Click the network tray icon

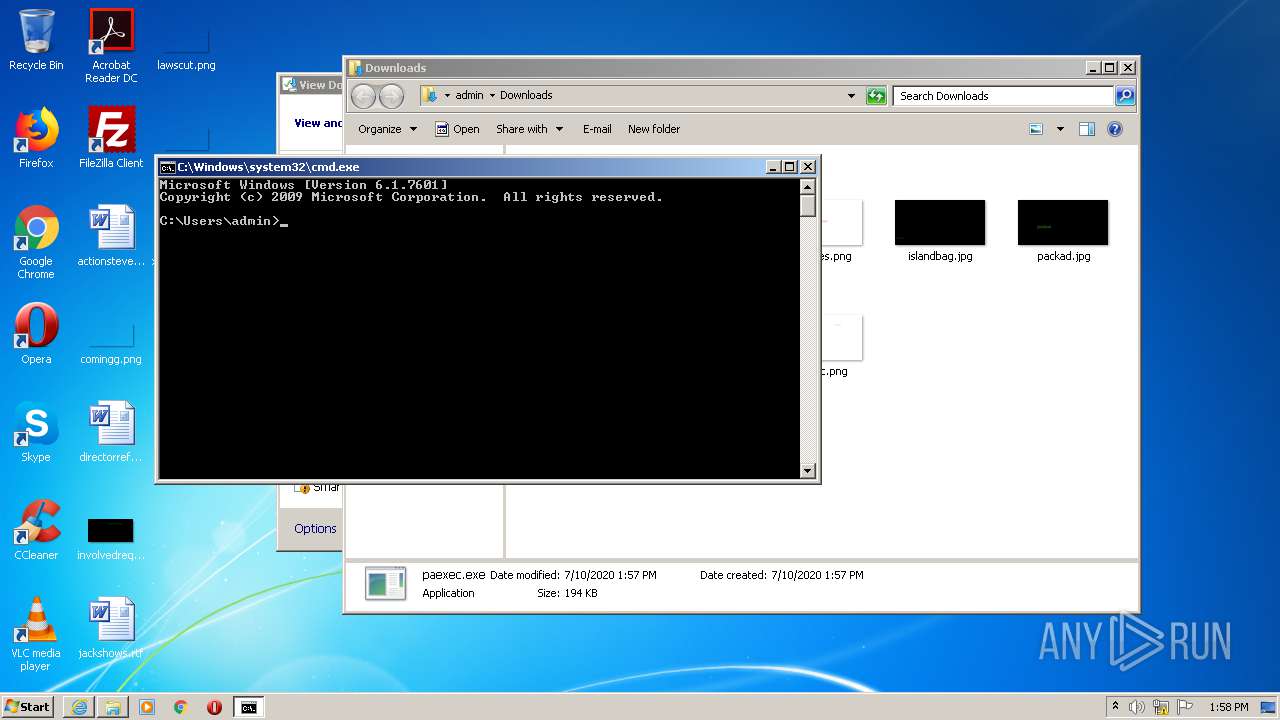(1161, 707)
